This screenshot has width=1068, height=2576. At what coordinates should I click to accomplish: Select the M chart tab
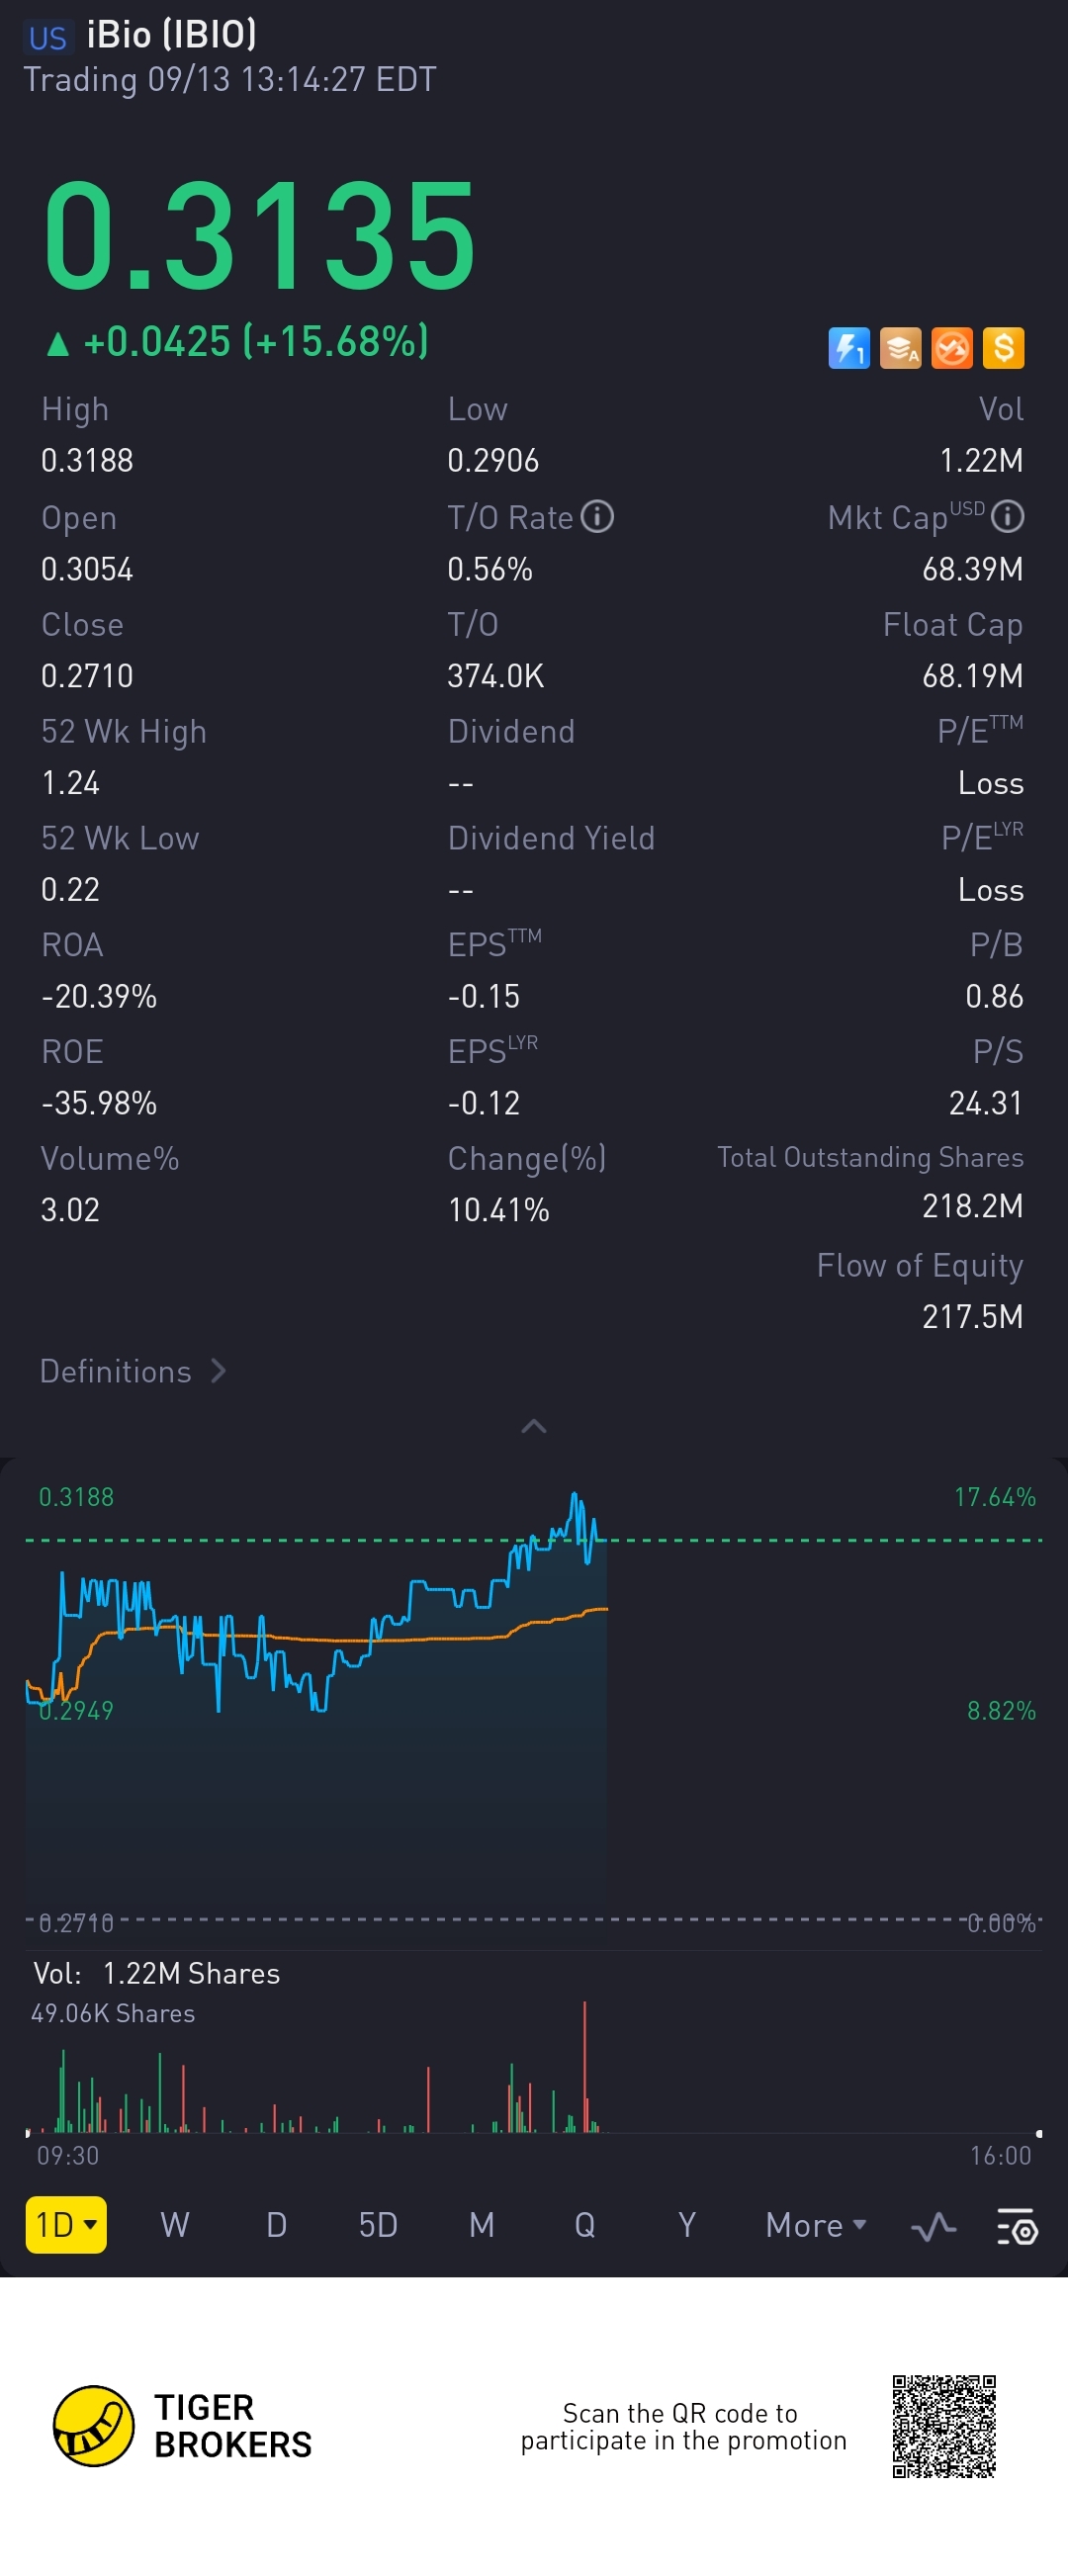482,2225
